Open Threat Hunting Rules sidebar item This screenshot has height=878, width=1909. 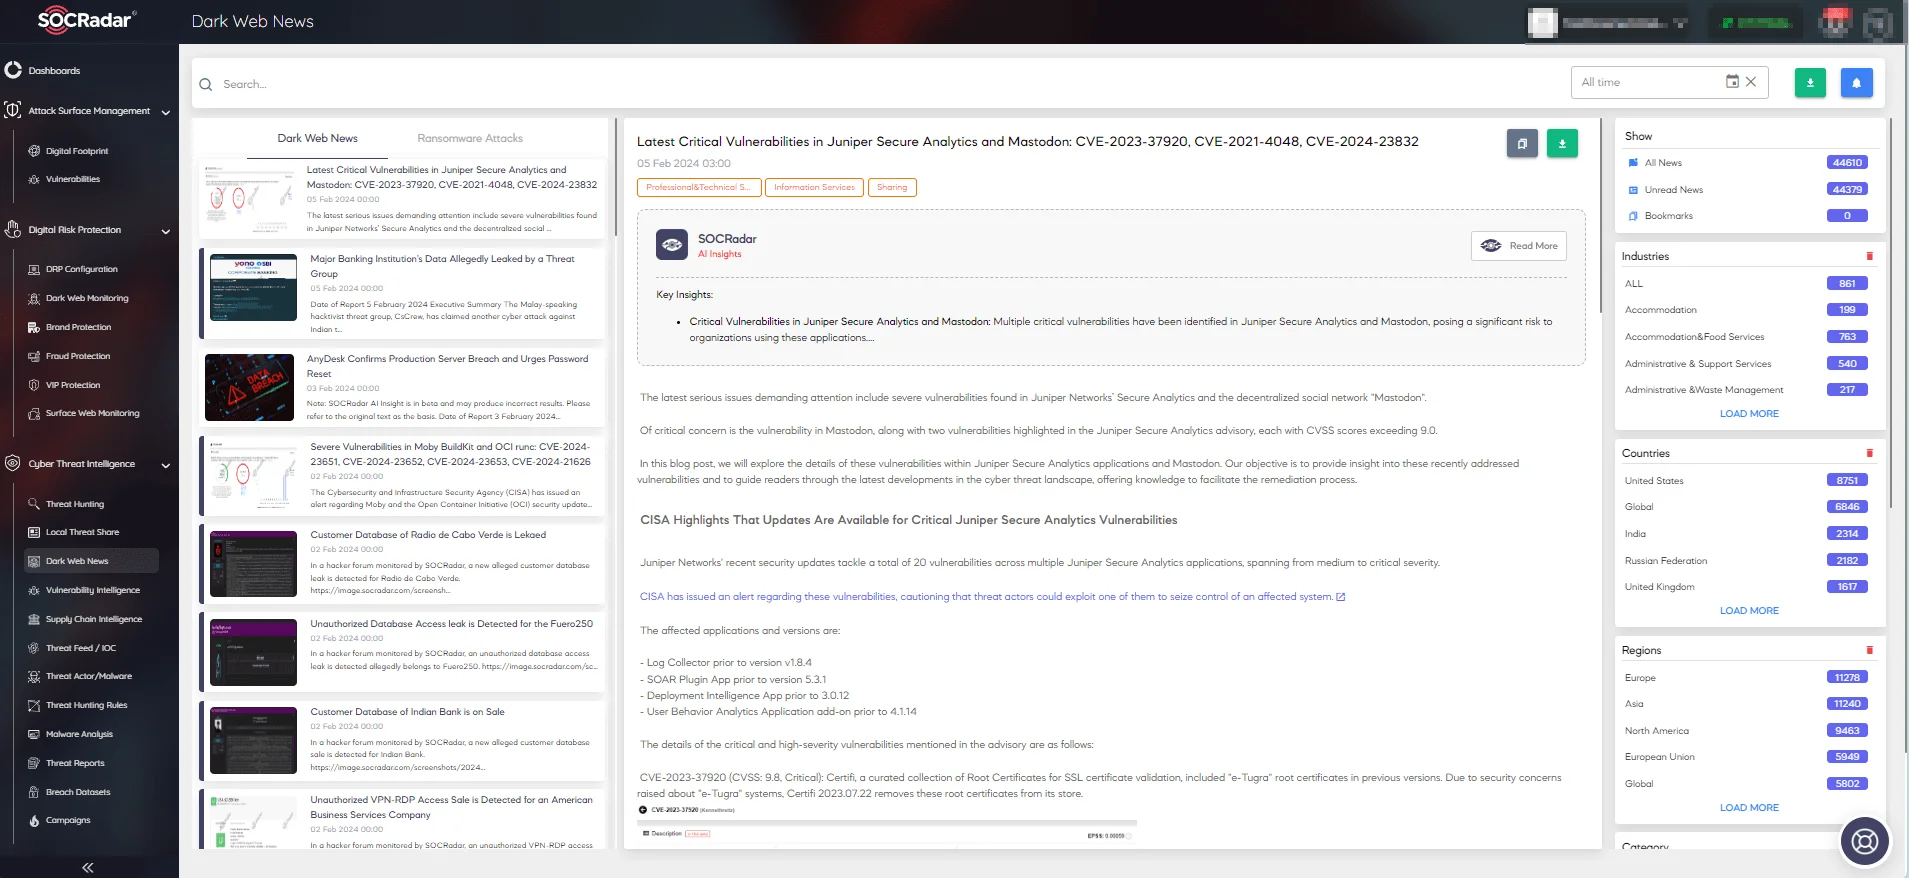click(x=86, y=705)
